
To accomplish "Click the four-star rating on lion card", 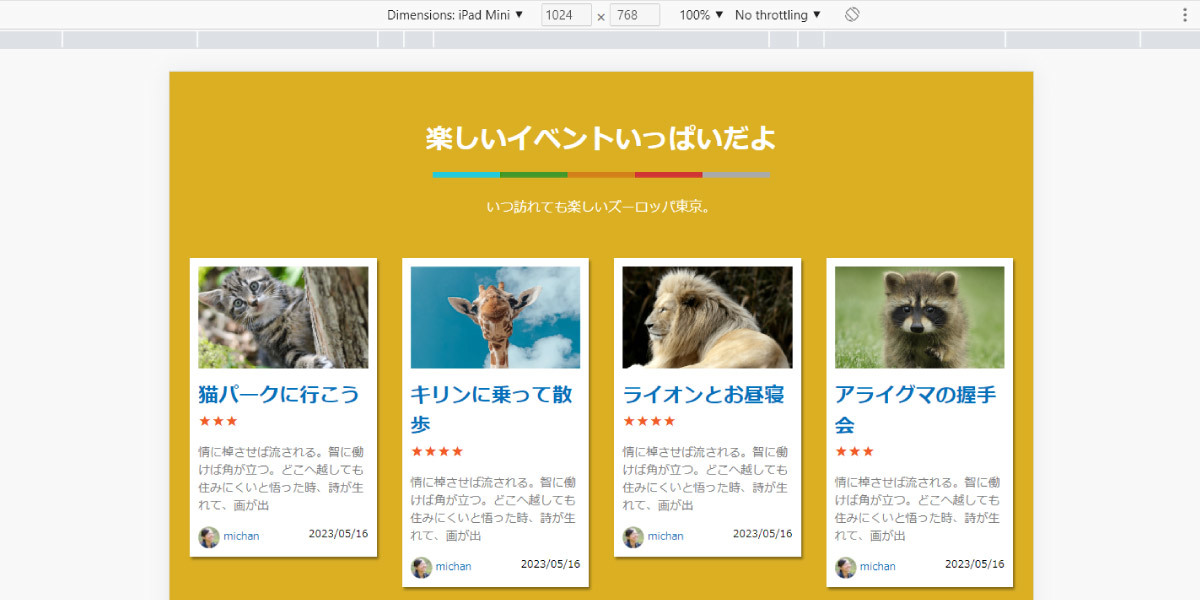I will tap(649, 422).
